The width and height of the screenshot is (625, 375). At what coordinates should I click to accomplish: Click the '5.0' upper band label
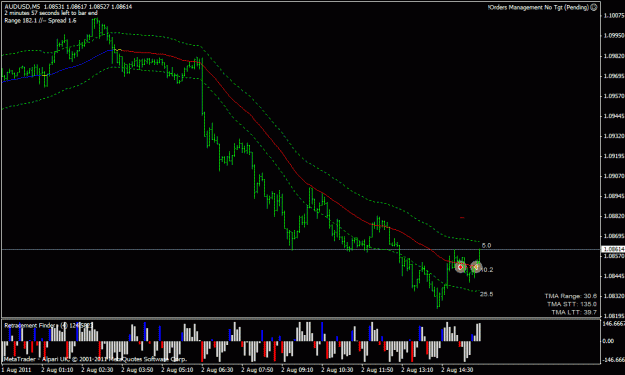pyautogui.click(x=486, y=245)
